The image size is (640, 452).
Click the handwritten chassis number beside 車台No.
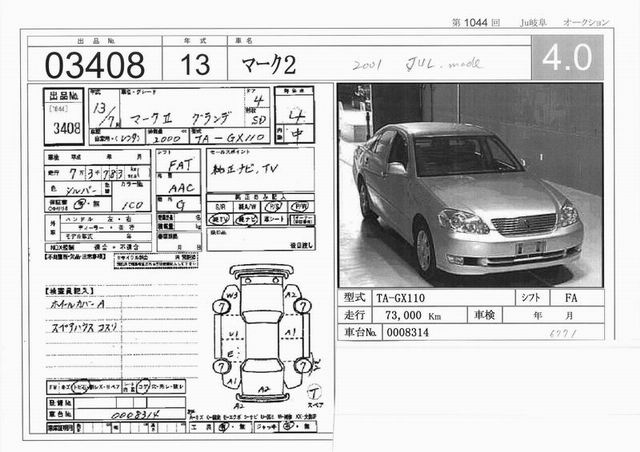pos(135,415)
